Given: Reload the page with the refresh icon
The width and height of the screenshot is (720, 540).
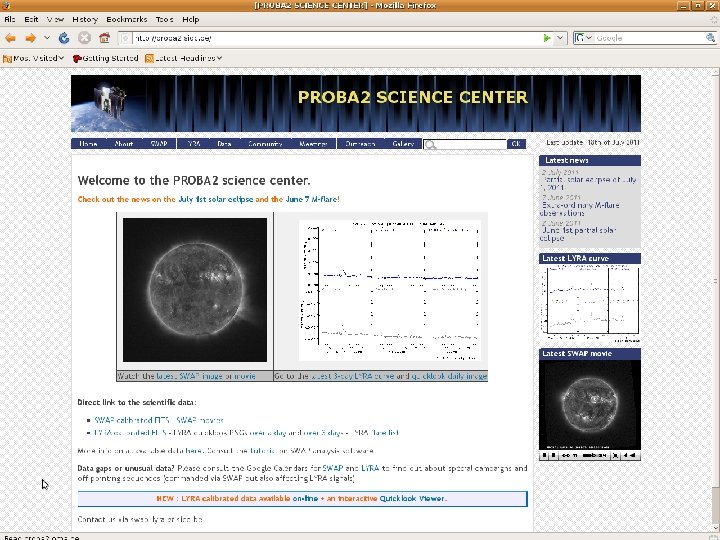Looking at the screenshot, I should (x=64, y=38).
